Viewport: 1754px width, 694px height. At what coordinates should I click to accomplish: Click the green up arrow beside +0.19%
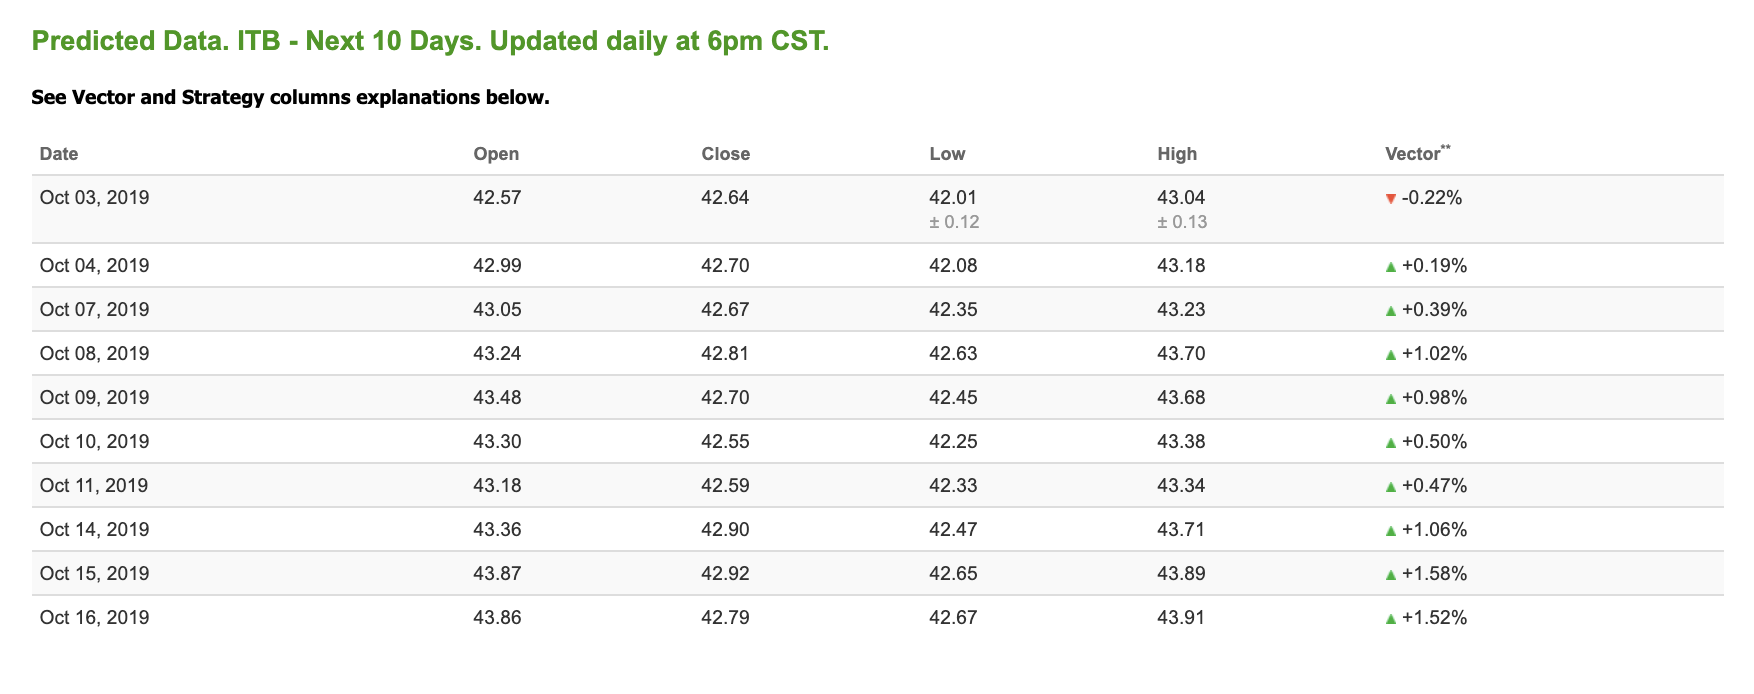[1390, 267]
